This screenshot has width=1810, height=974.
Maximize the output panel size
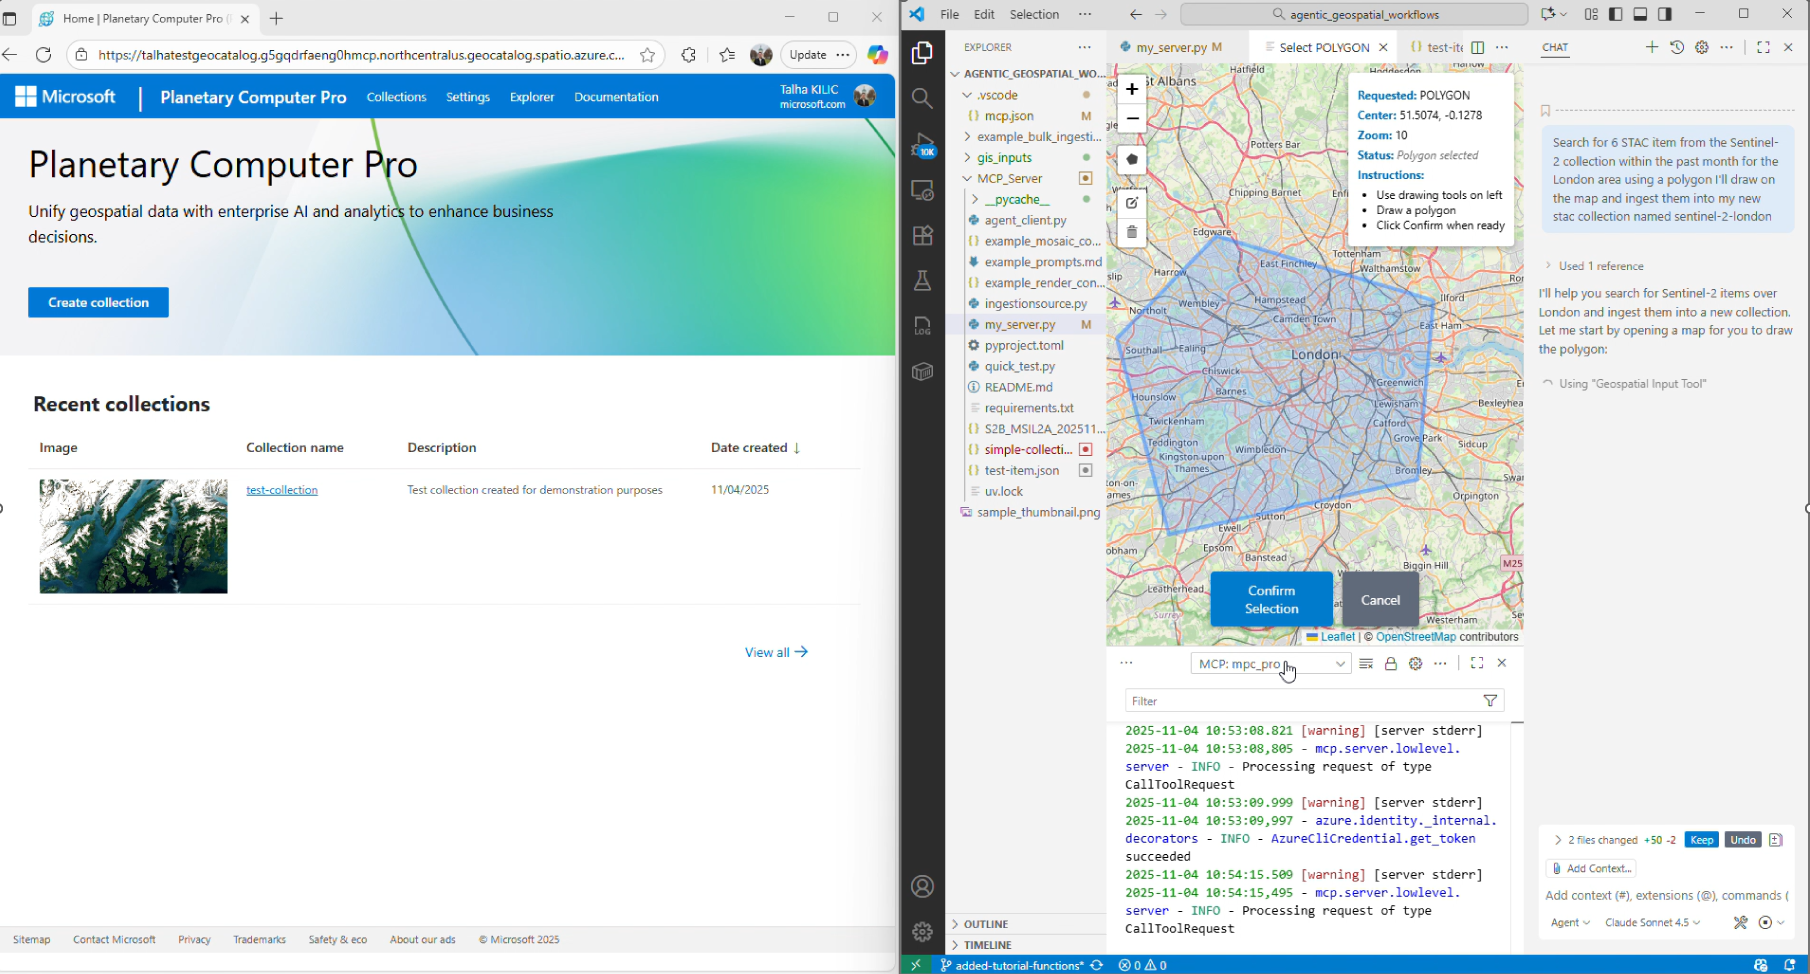[x=1477, y=663]
